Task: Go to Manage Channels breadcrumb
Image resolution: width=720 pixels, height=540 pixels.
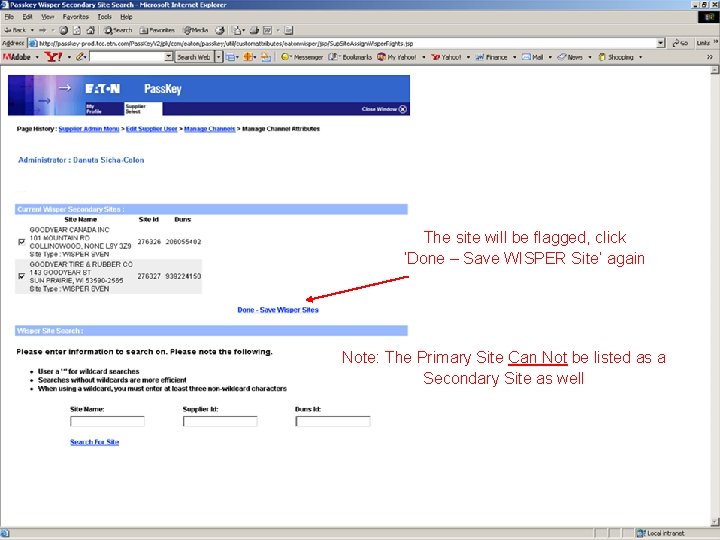Action: click(x=209, y=129)
